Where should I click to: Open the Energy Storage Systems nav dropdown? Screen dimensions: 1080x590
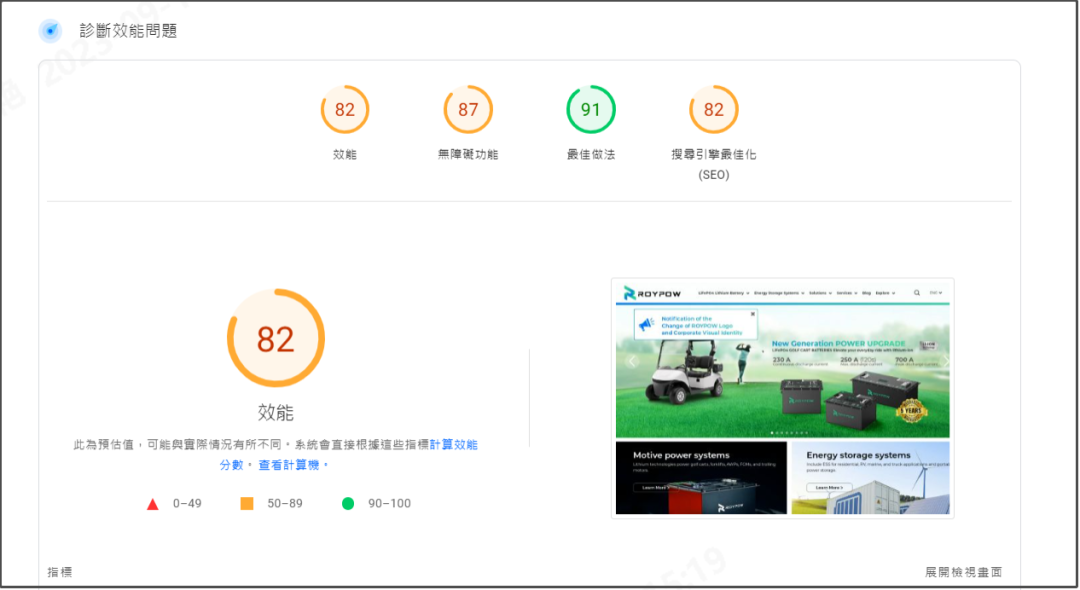[x=779, y=293]
